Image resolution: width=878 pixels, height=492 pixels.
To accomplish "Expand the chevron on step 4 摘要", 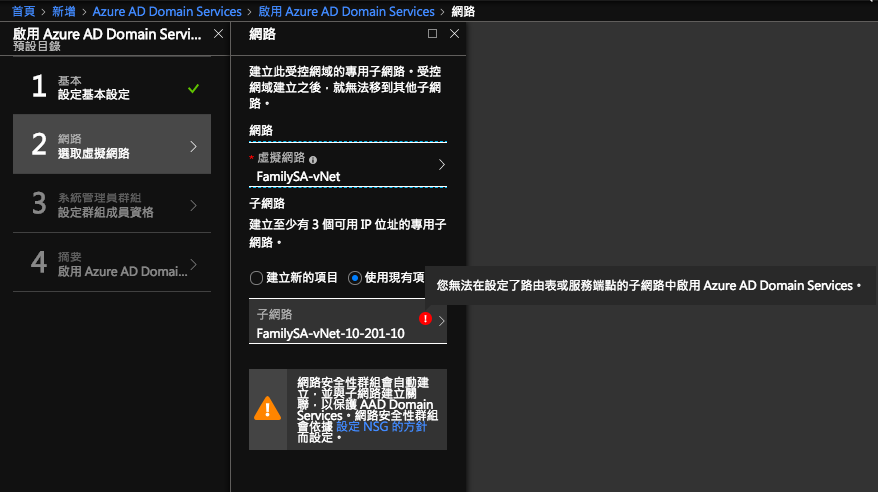I will tap(194, 264).
